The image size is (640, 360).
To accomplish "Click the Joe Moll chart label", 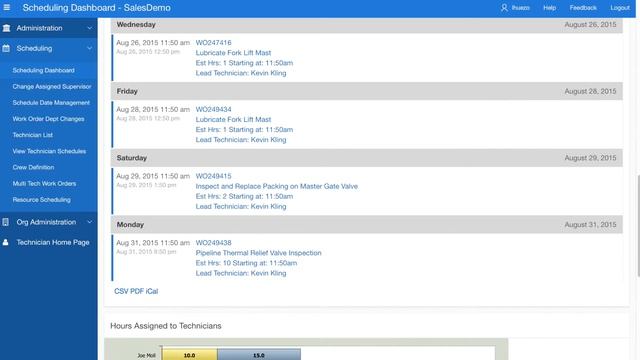I will click(x=146, y=356).
